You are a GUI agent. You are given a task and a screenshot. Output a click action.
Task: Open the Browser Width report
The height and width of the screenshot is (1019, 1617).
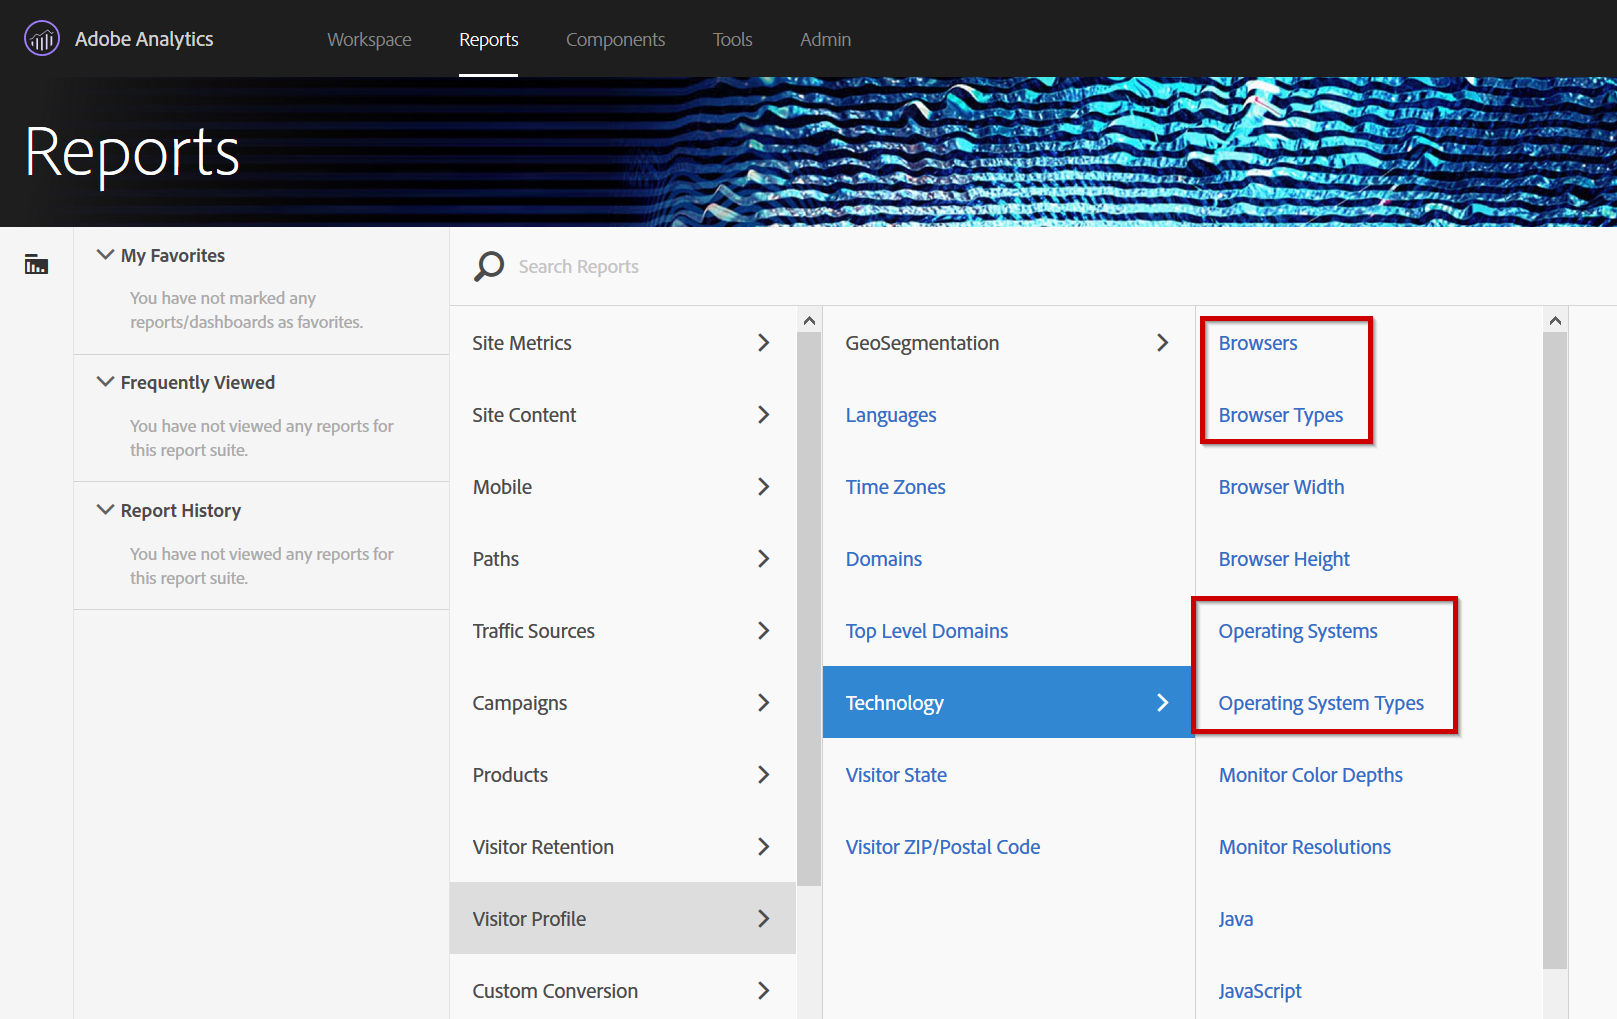pyautogui.click(x=1281, y=487)
